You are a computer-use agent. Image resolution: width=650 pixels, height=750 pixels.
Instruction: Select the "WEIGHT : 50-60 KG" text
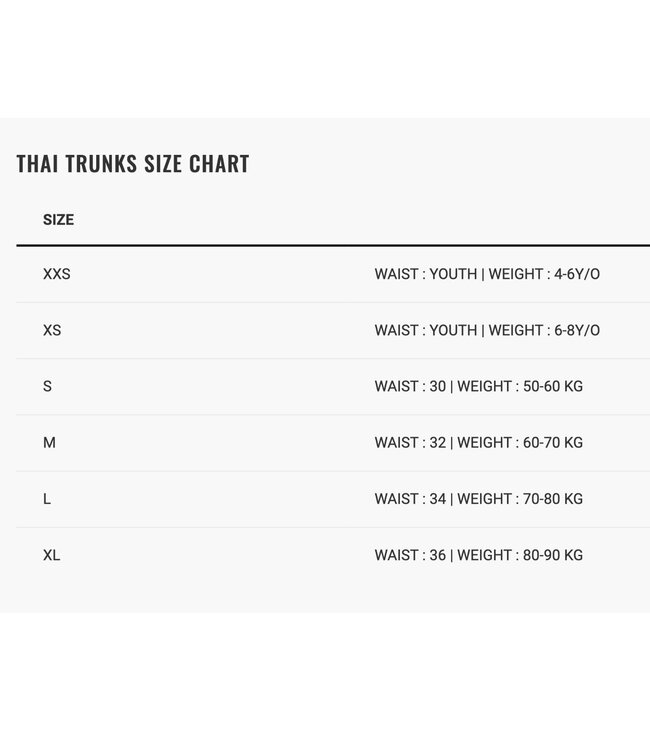tap(520, 386)
